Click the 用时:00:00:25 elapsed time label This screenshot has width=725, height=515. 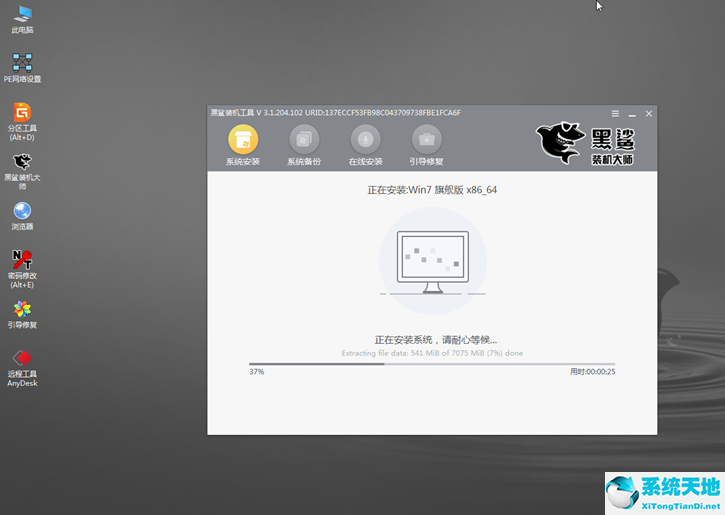[592, 372]
